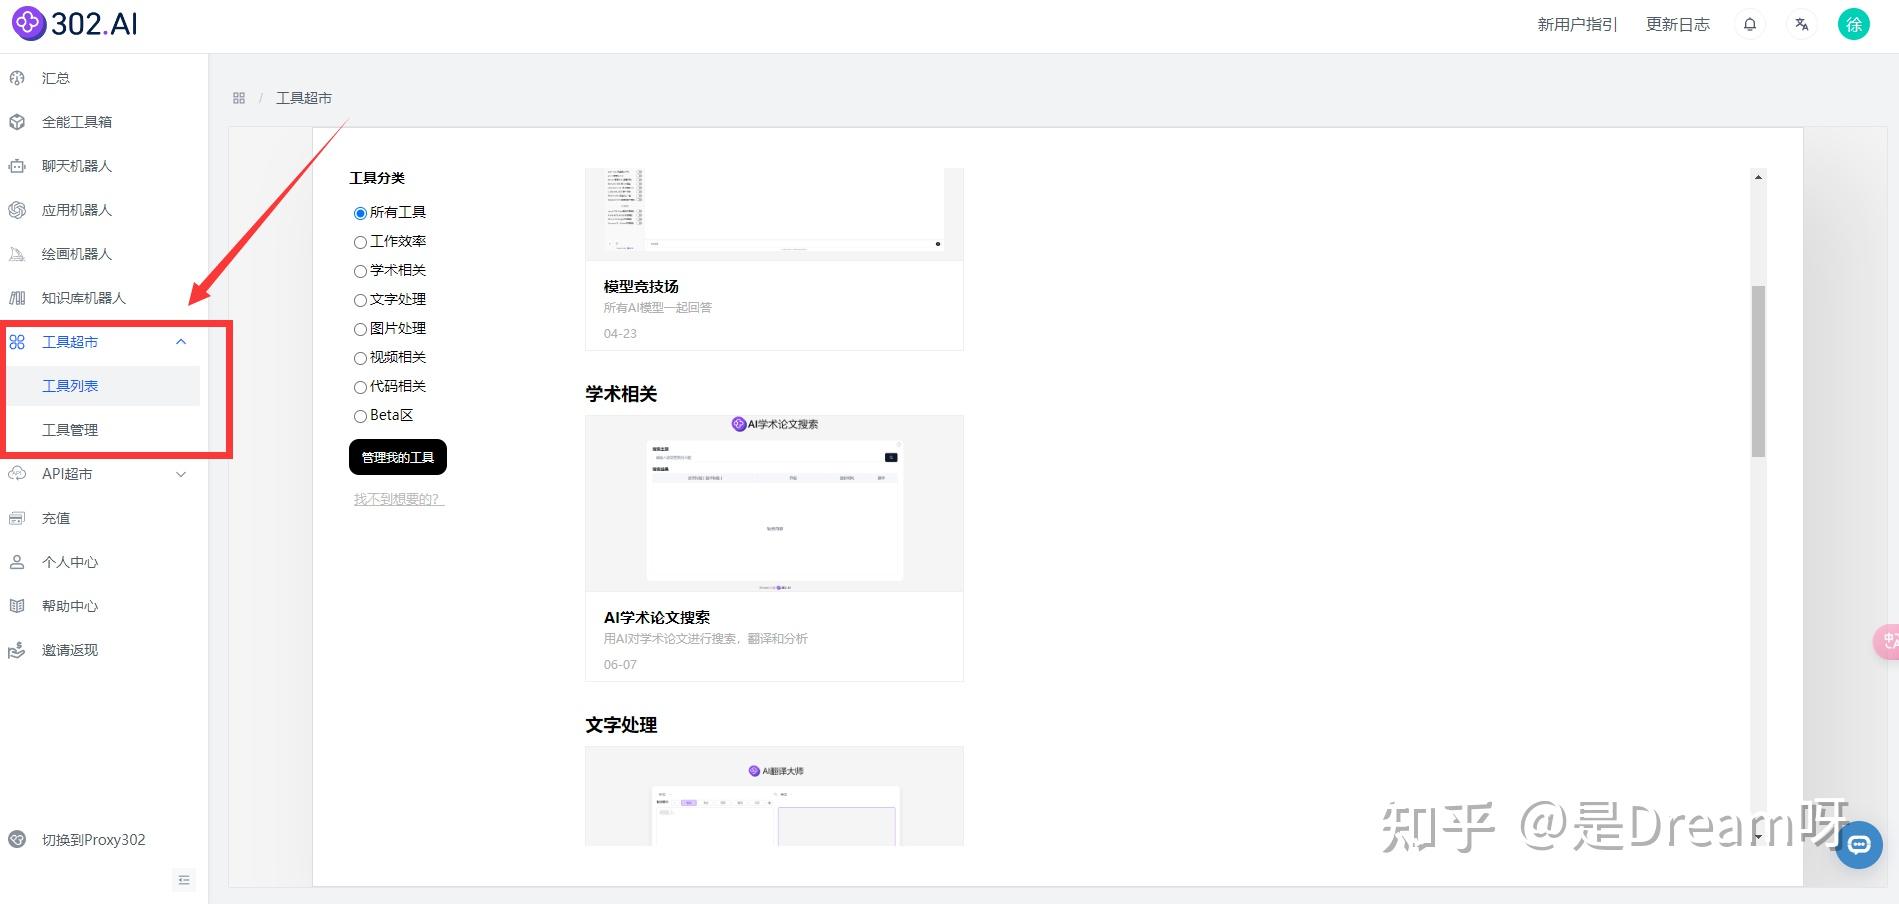Open the user avatar menu
1899x904 pixels.
pyautogui.click(x=1854, y=25)
